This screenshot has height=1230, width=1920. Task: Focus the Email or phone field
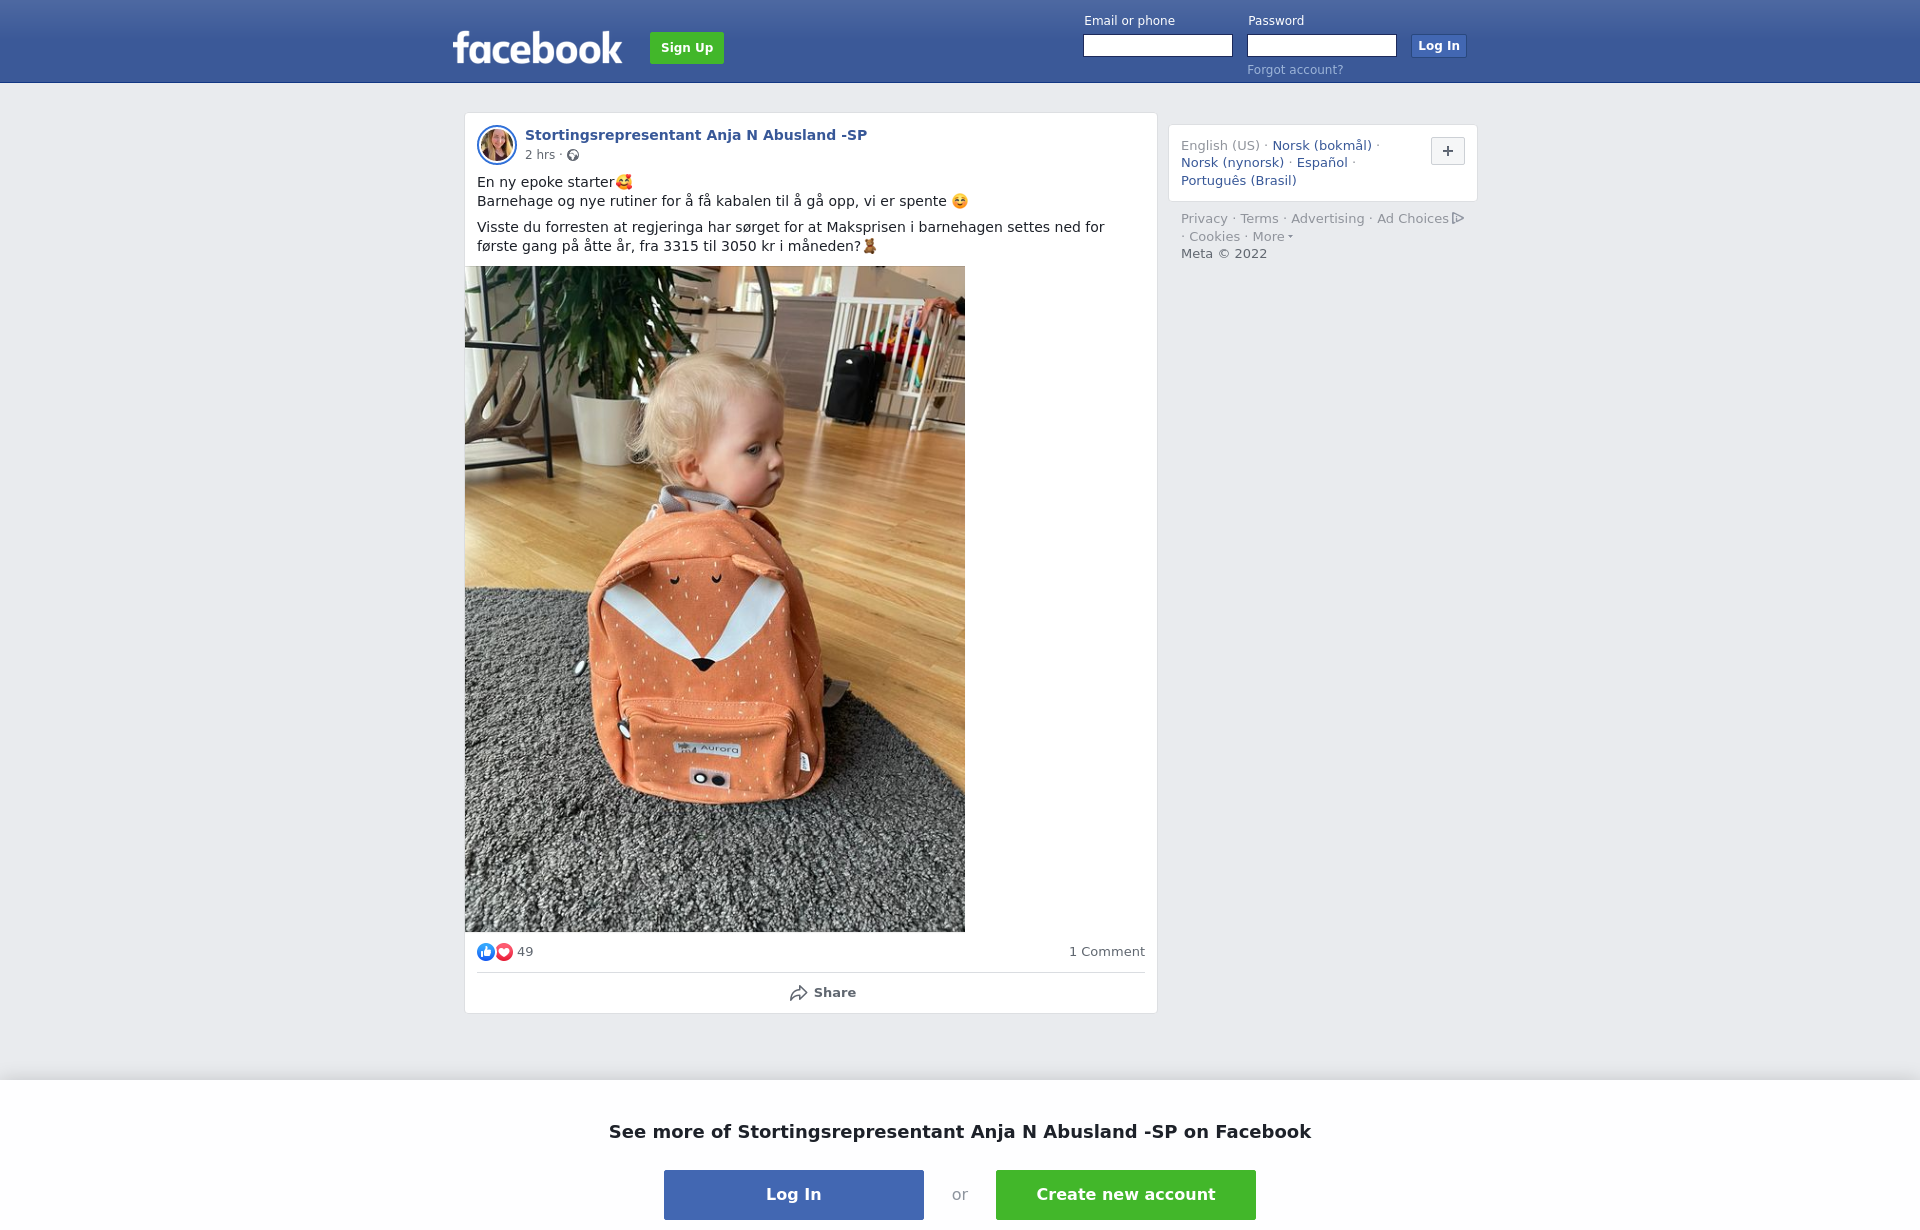tap(1158, 46)
